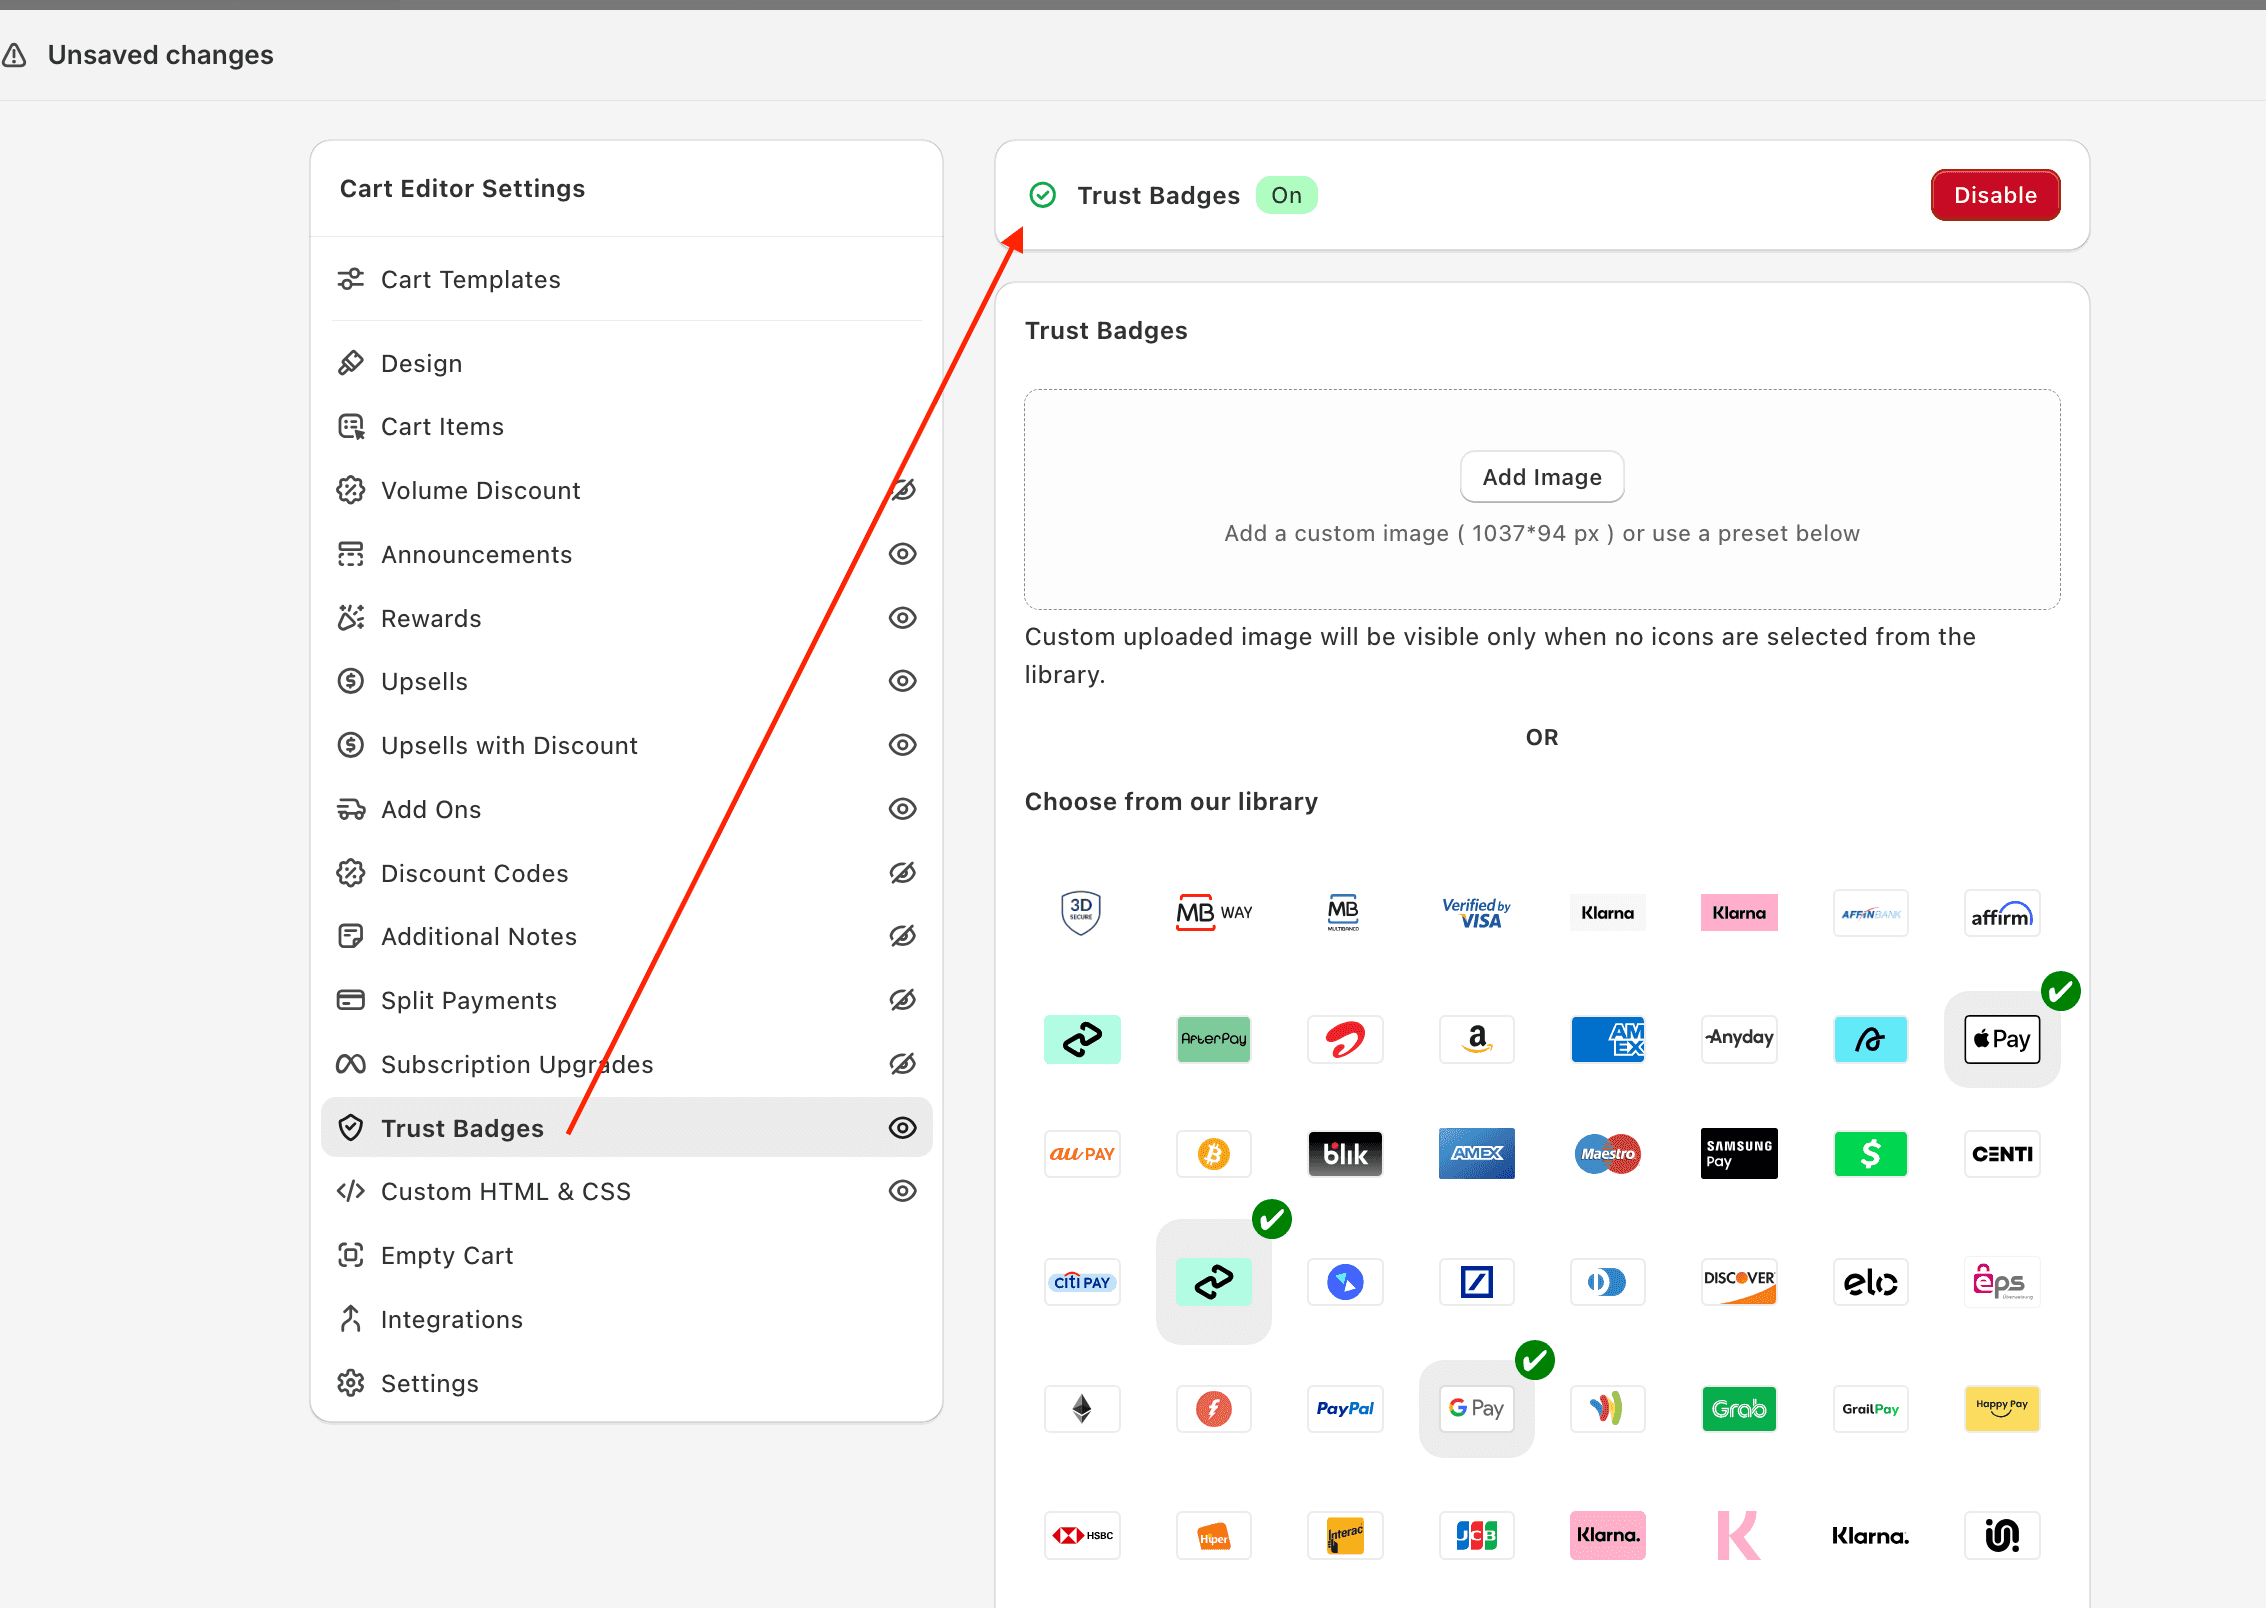Hide the Custom HTML & CSS section
The height and width of the screenshot is (1608, 2266).
tap(903, 1191)
